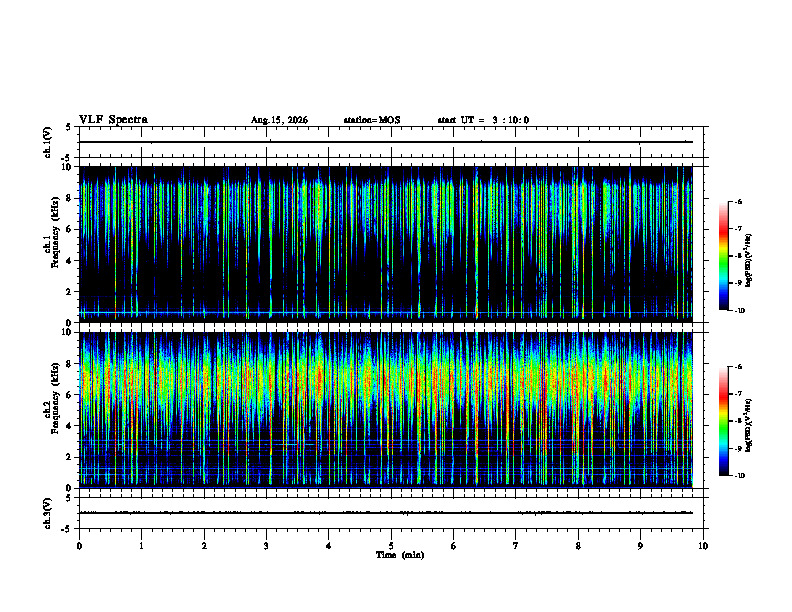This screenshot has width=792, height=612.
Task: Click the ch.3 voltage waveform trace
Action: click(386, 513)
